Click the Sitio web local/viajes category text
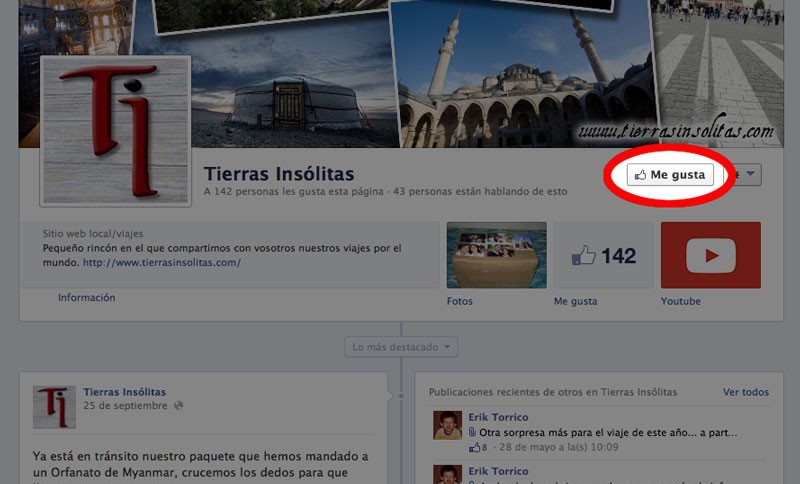This screenshot has height=484, width=800. point(93,234)
